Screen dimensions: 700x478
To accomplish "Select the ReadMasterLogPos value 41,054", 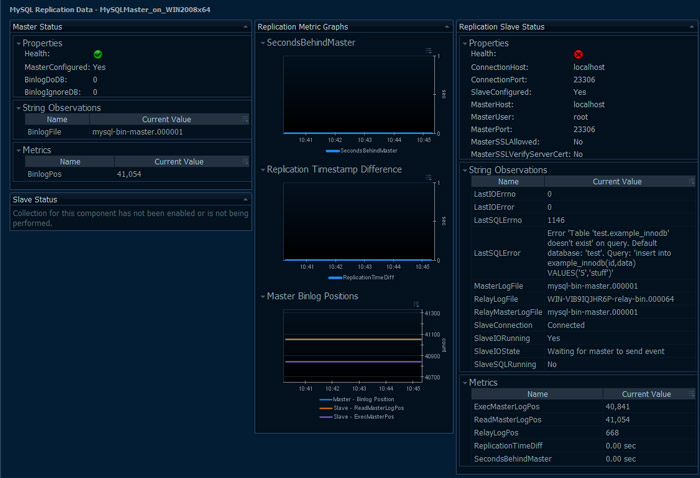I will point(617,420).
